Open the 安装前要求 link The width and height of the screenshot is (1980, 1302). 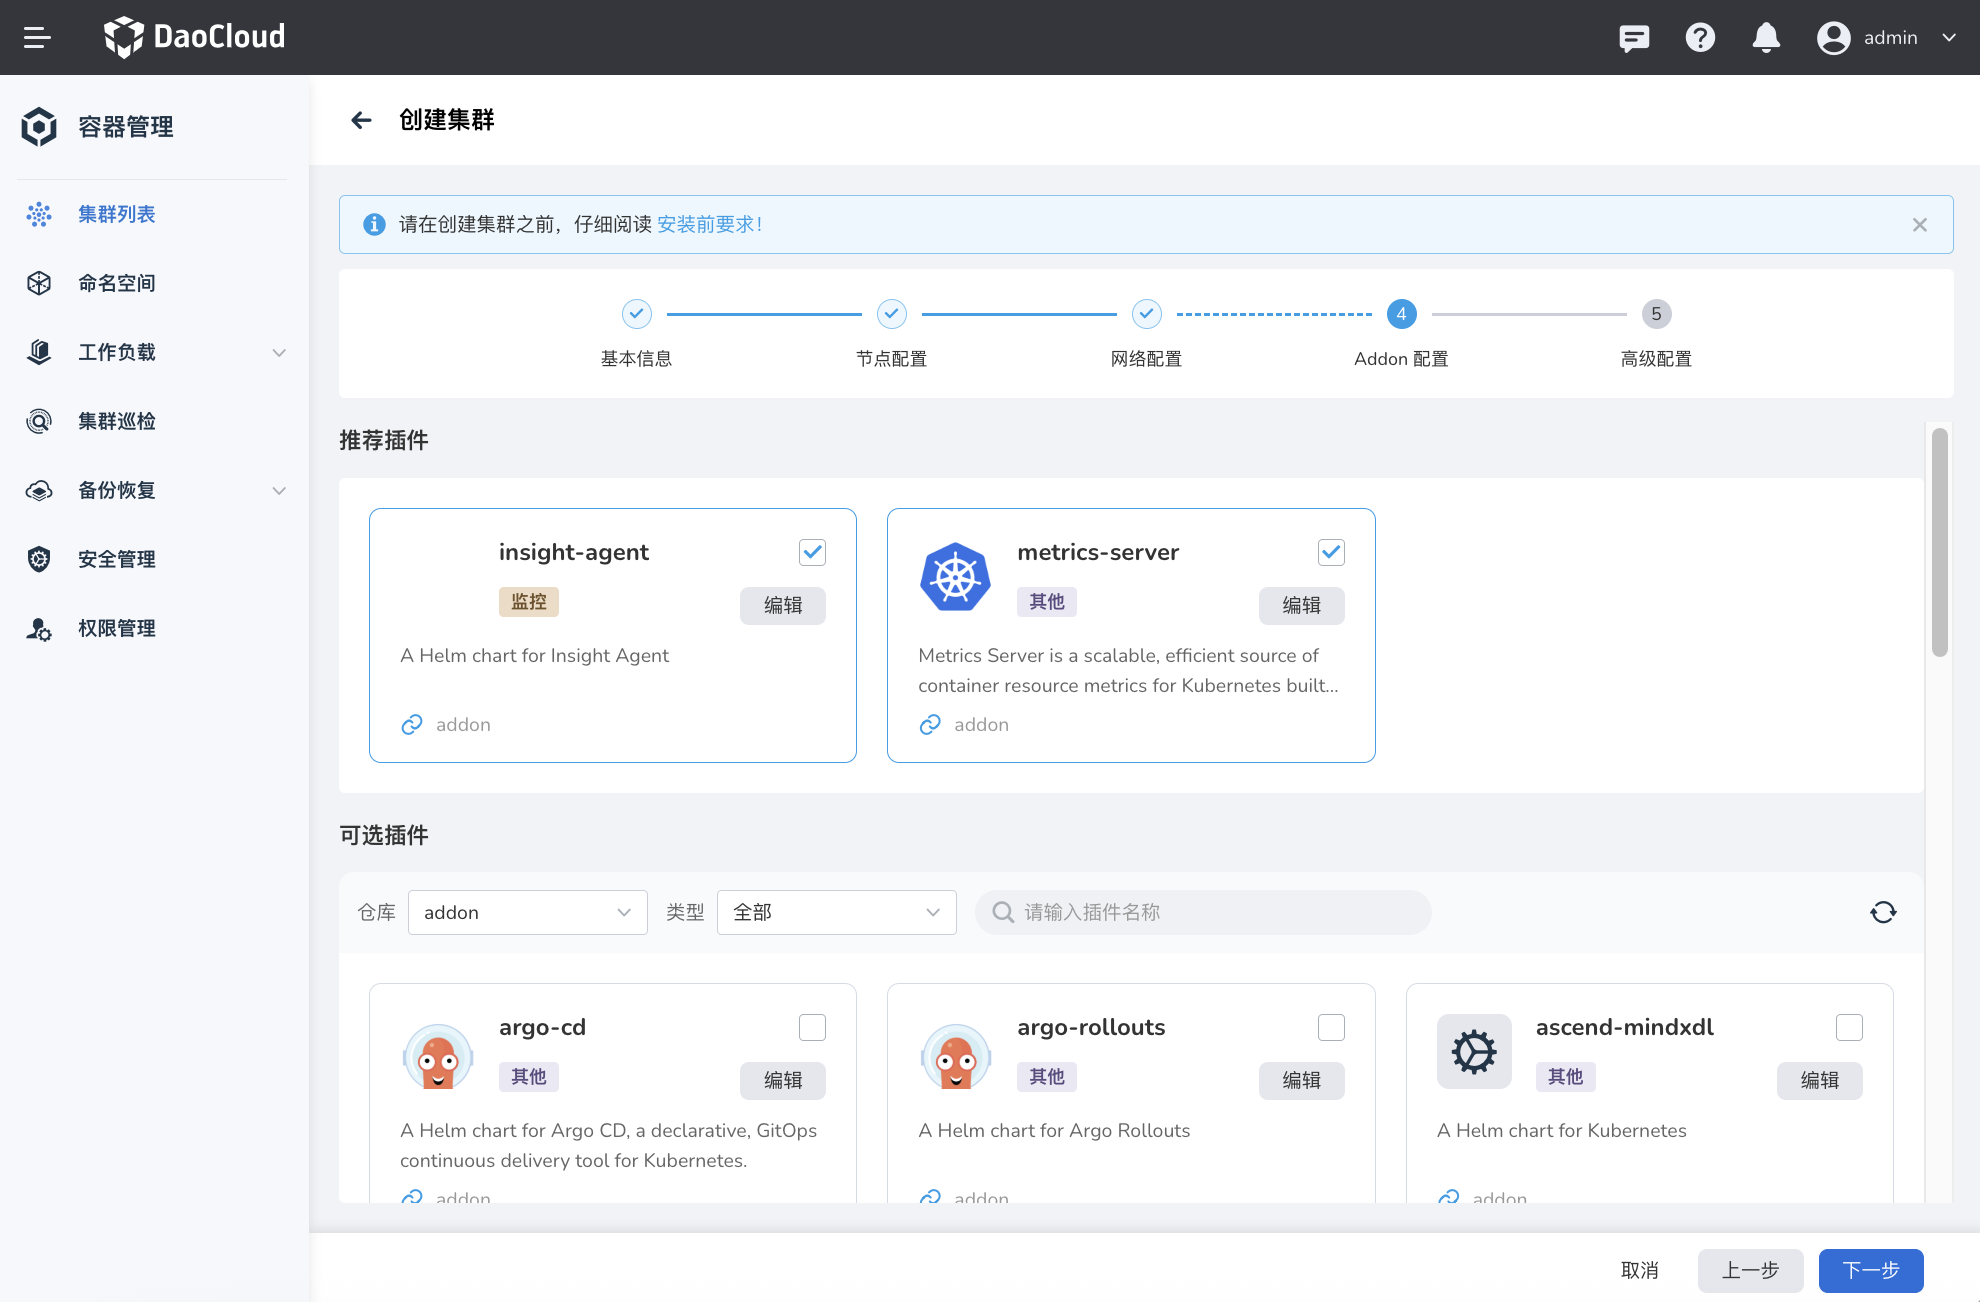(x=708, y=225)
